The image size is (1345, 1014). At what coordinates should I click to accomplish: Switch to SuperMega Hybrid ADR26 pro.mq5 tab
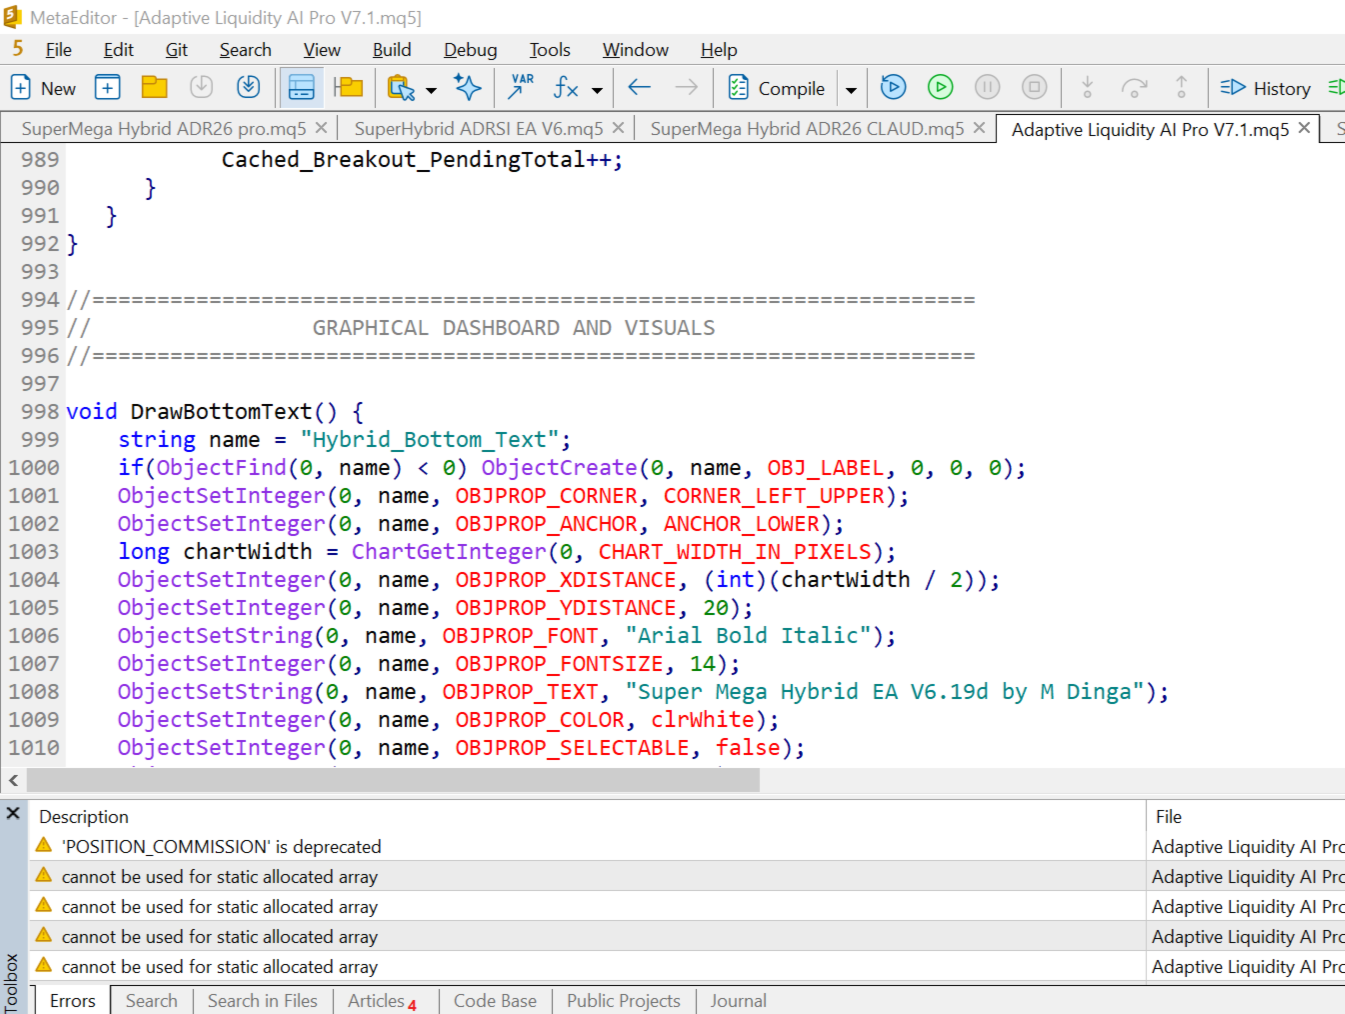(x=164, y=129)
